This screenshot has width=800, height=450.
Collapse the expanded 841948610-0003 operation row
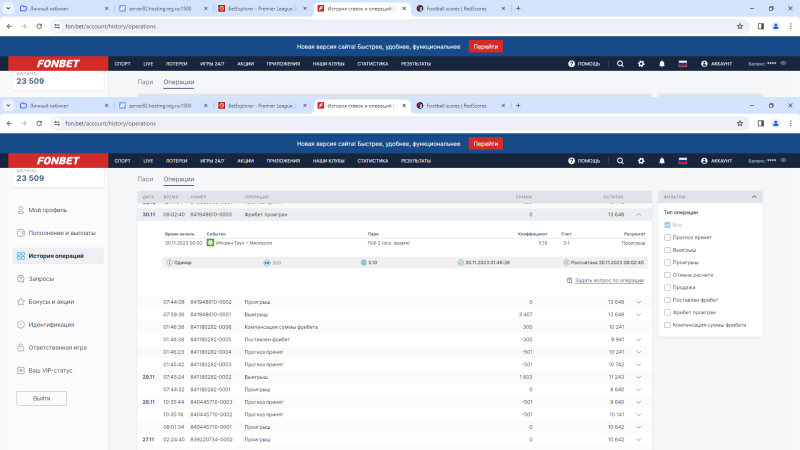coord(638,214)
